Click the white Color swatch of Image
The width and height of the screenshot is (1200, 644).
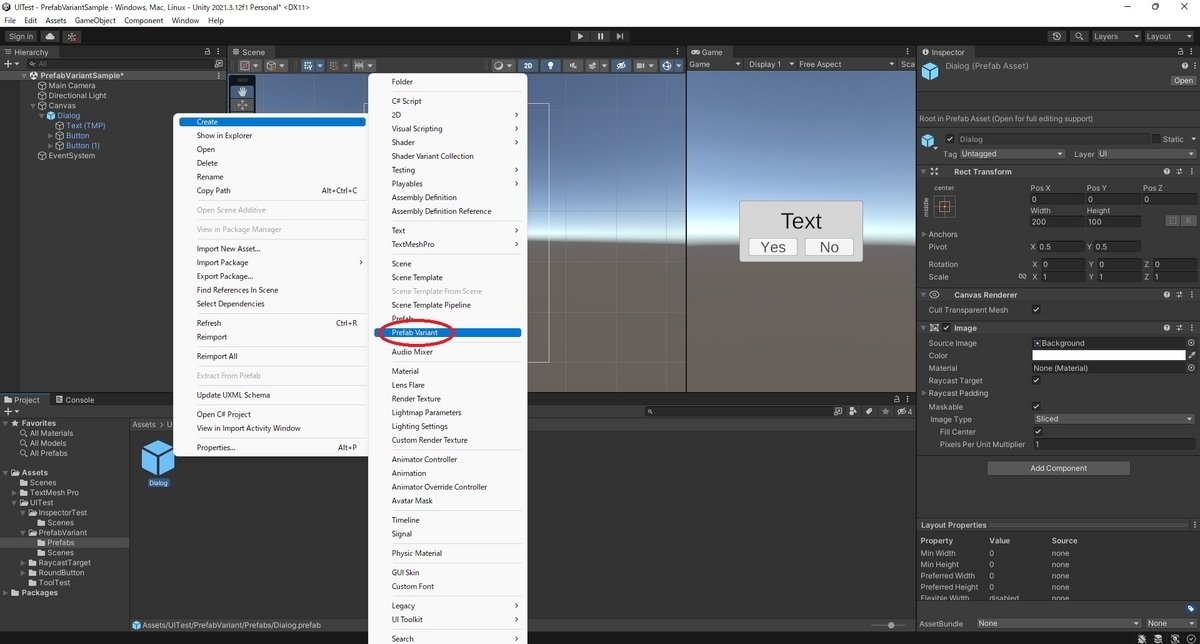(1108, 356)
